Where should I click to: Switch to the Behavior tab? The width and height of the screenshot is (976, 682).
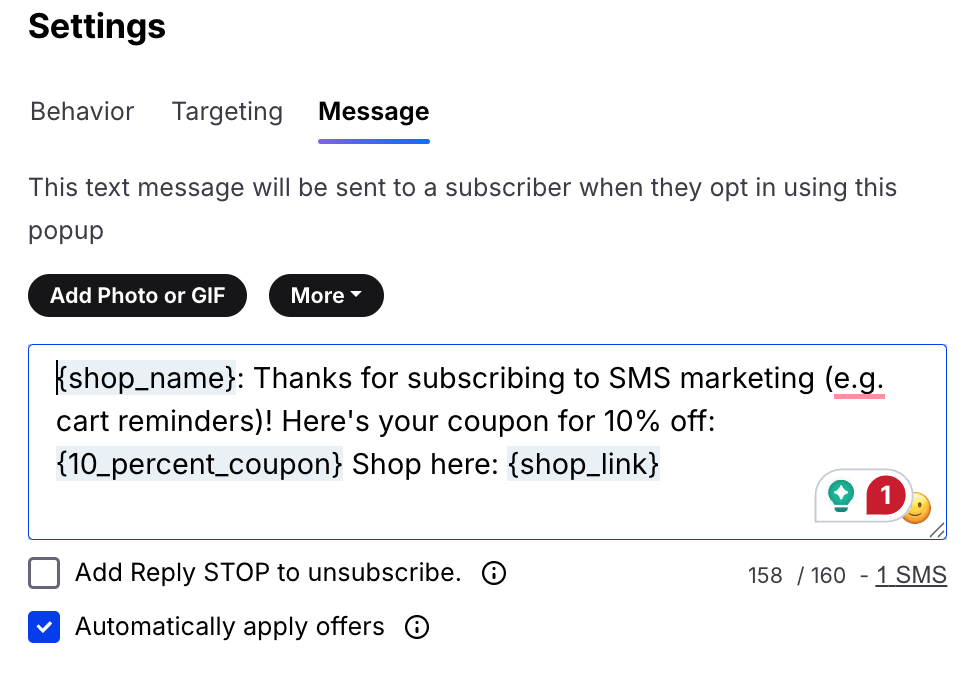click(x=82, y=112)
